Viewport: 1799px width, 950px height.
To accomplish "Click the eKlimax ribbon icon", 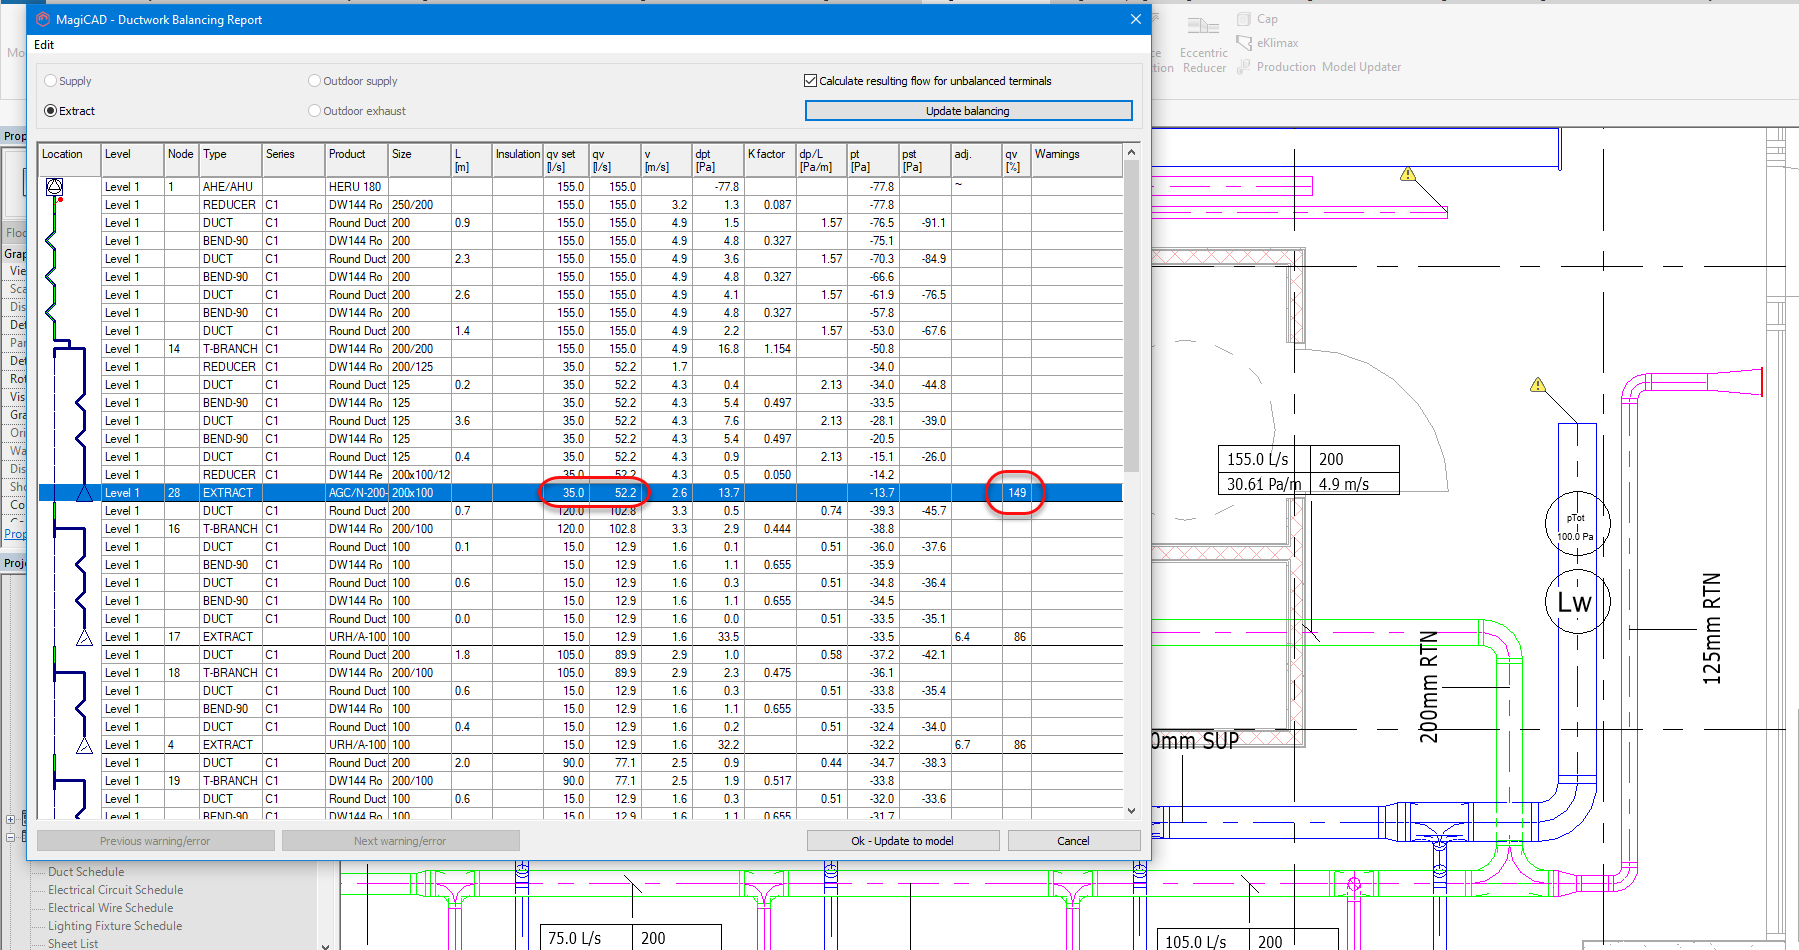I will coord(1244,43).
